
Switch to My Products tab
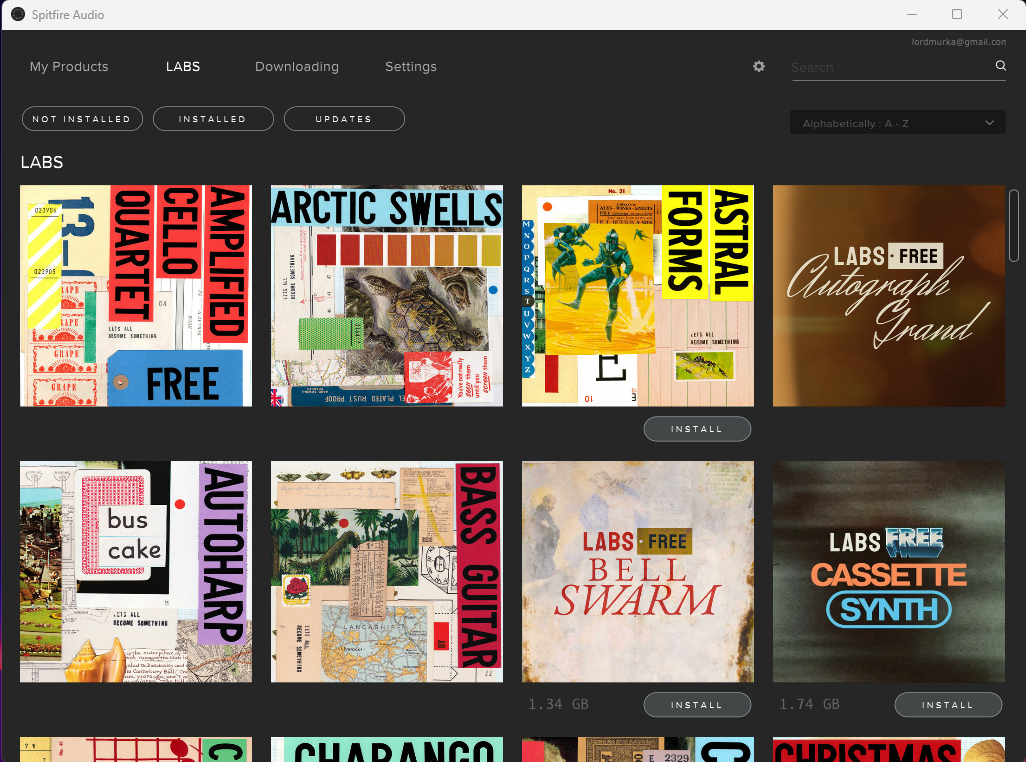69,67
